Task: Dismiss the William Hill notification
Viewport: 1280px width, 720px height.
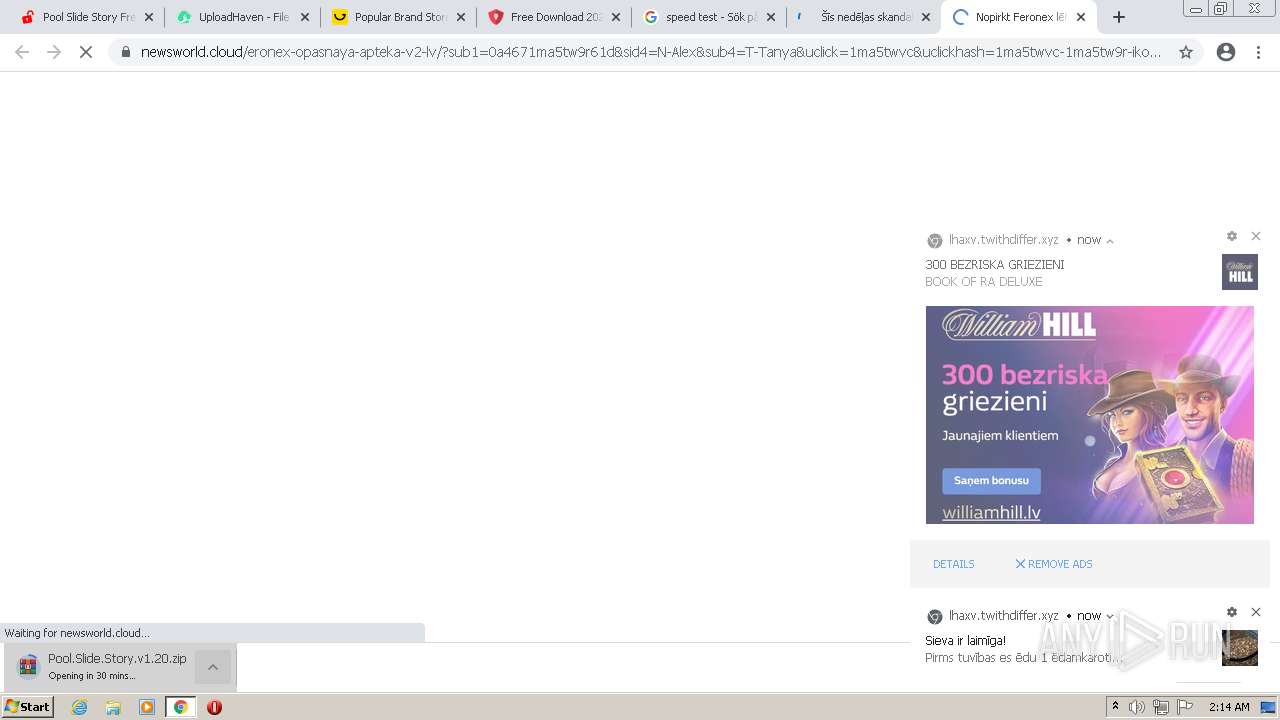Action: 1256,236
